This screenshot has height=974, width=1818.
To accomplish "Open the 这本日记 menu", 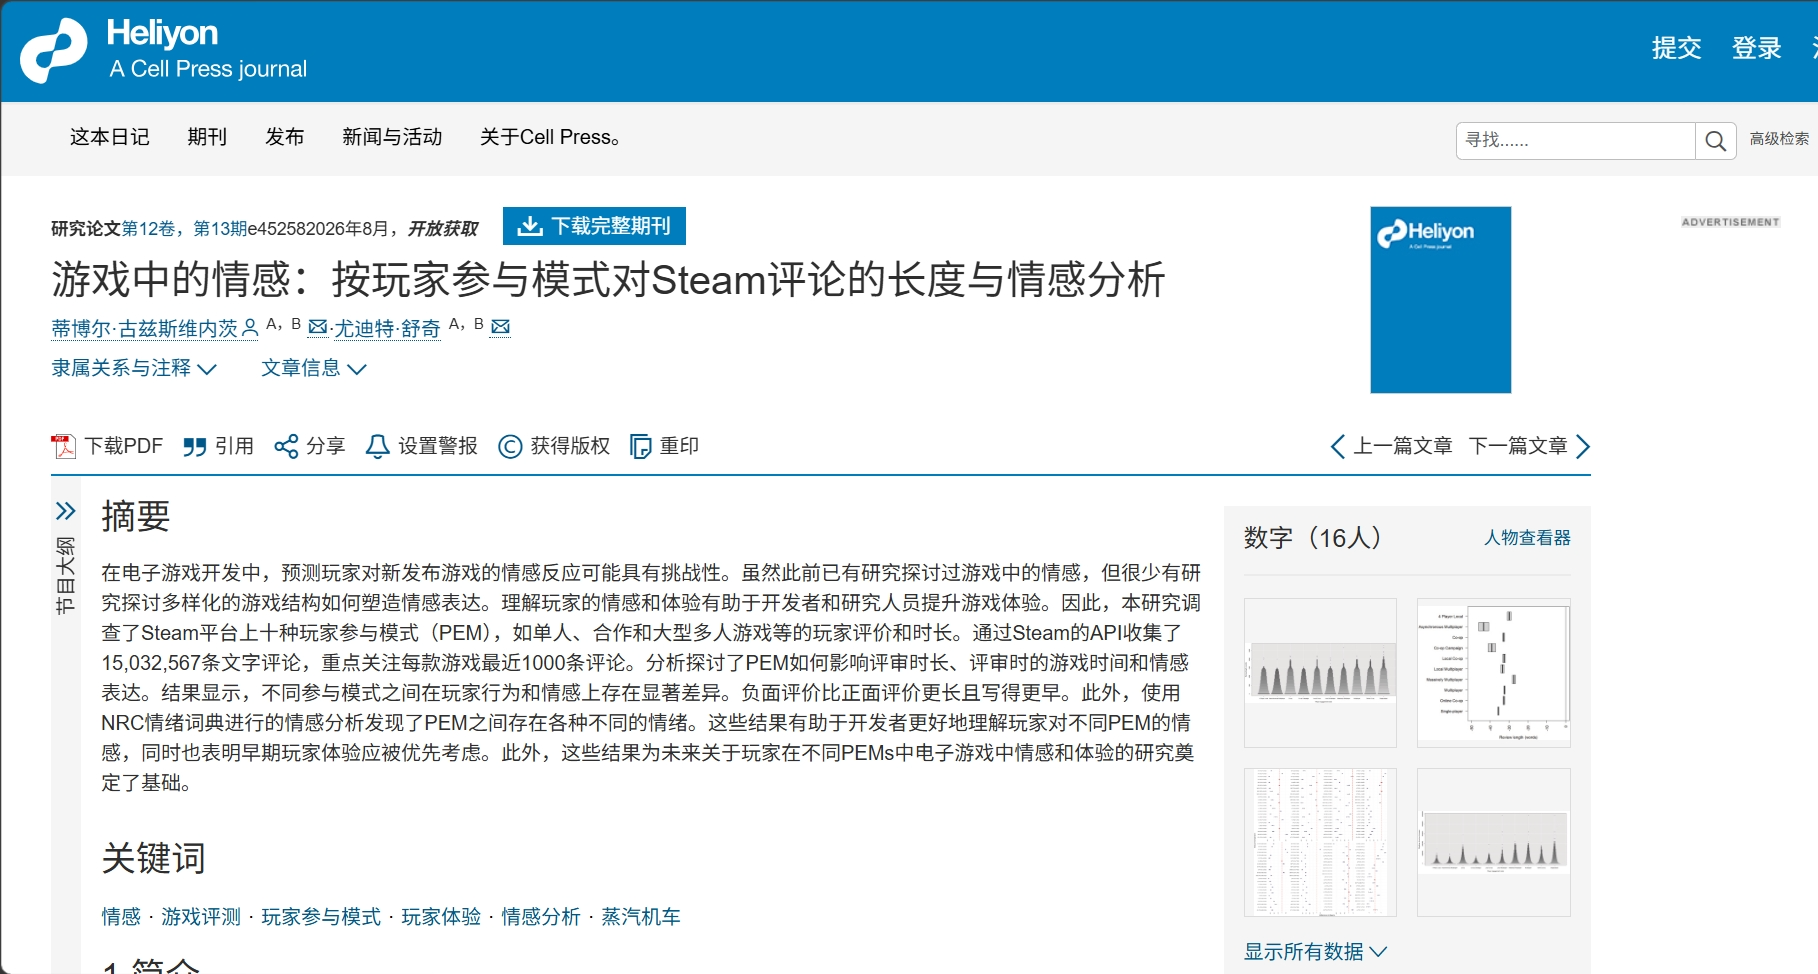I will click(x=110, y=137).
